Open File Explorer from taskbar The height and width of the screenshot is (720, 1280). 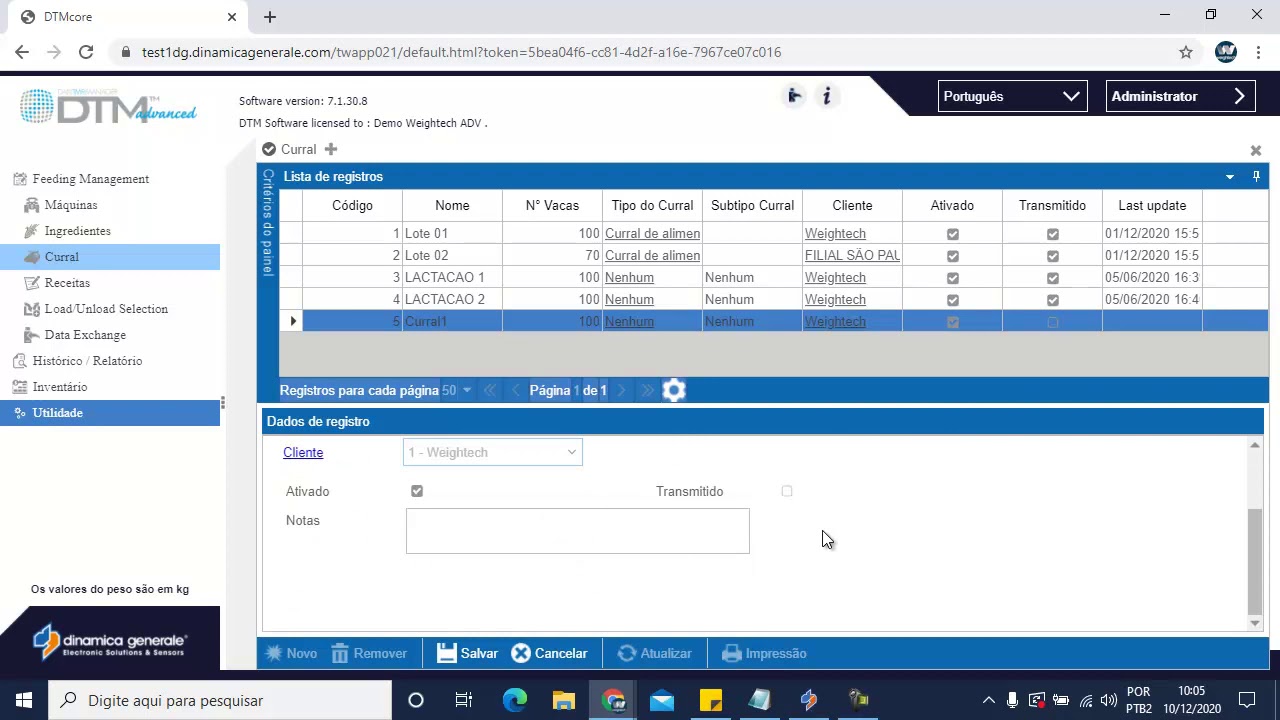coord(563,700)
